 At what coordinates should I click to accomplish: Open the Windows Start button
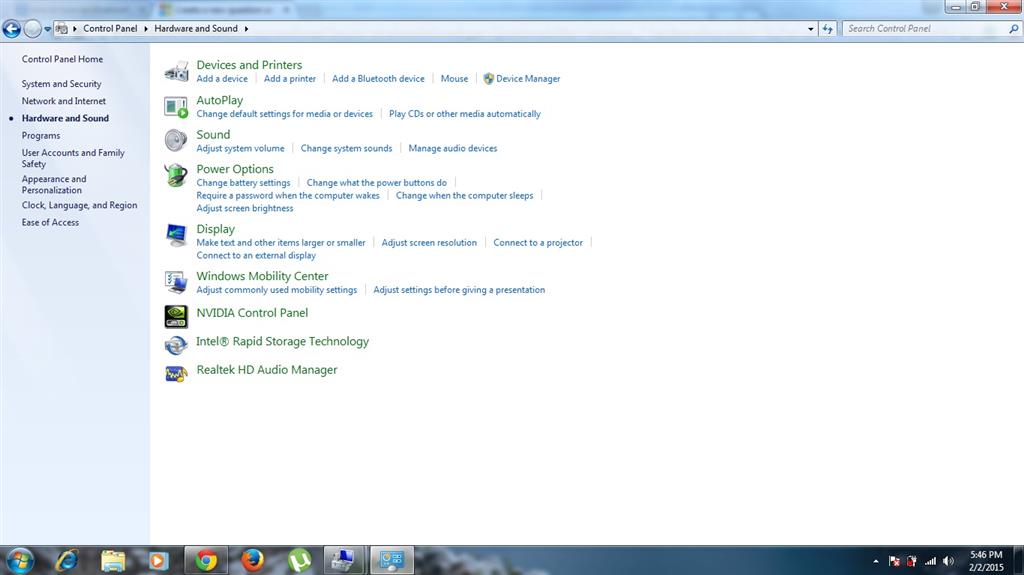point(20,561)
